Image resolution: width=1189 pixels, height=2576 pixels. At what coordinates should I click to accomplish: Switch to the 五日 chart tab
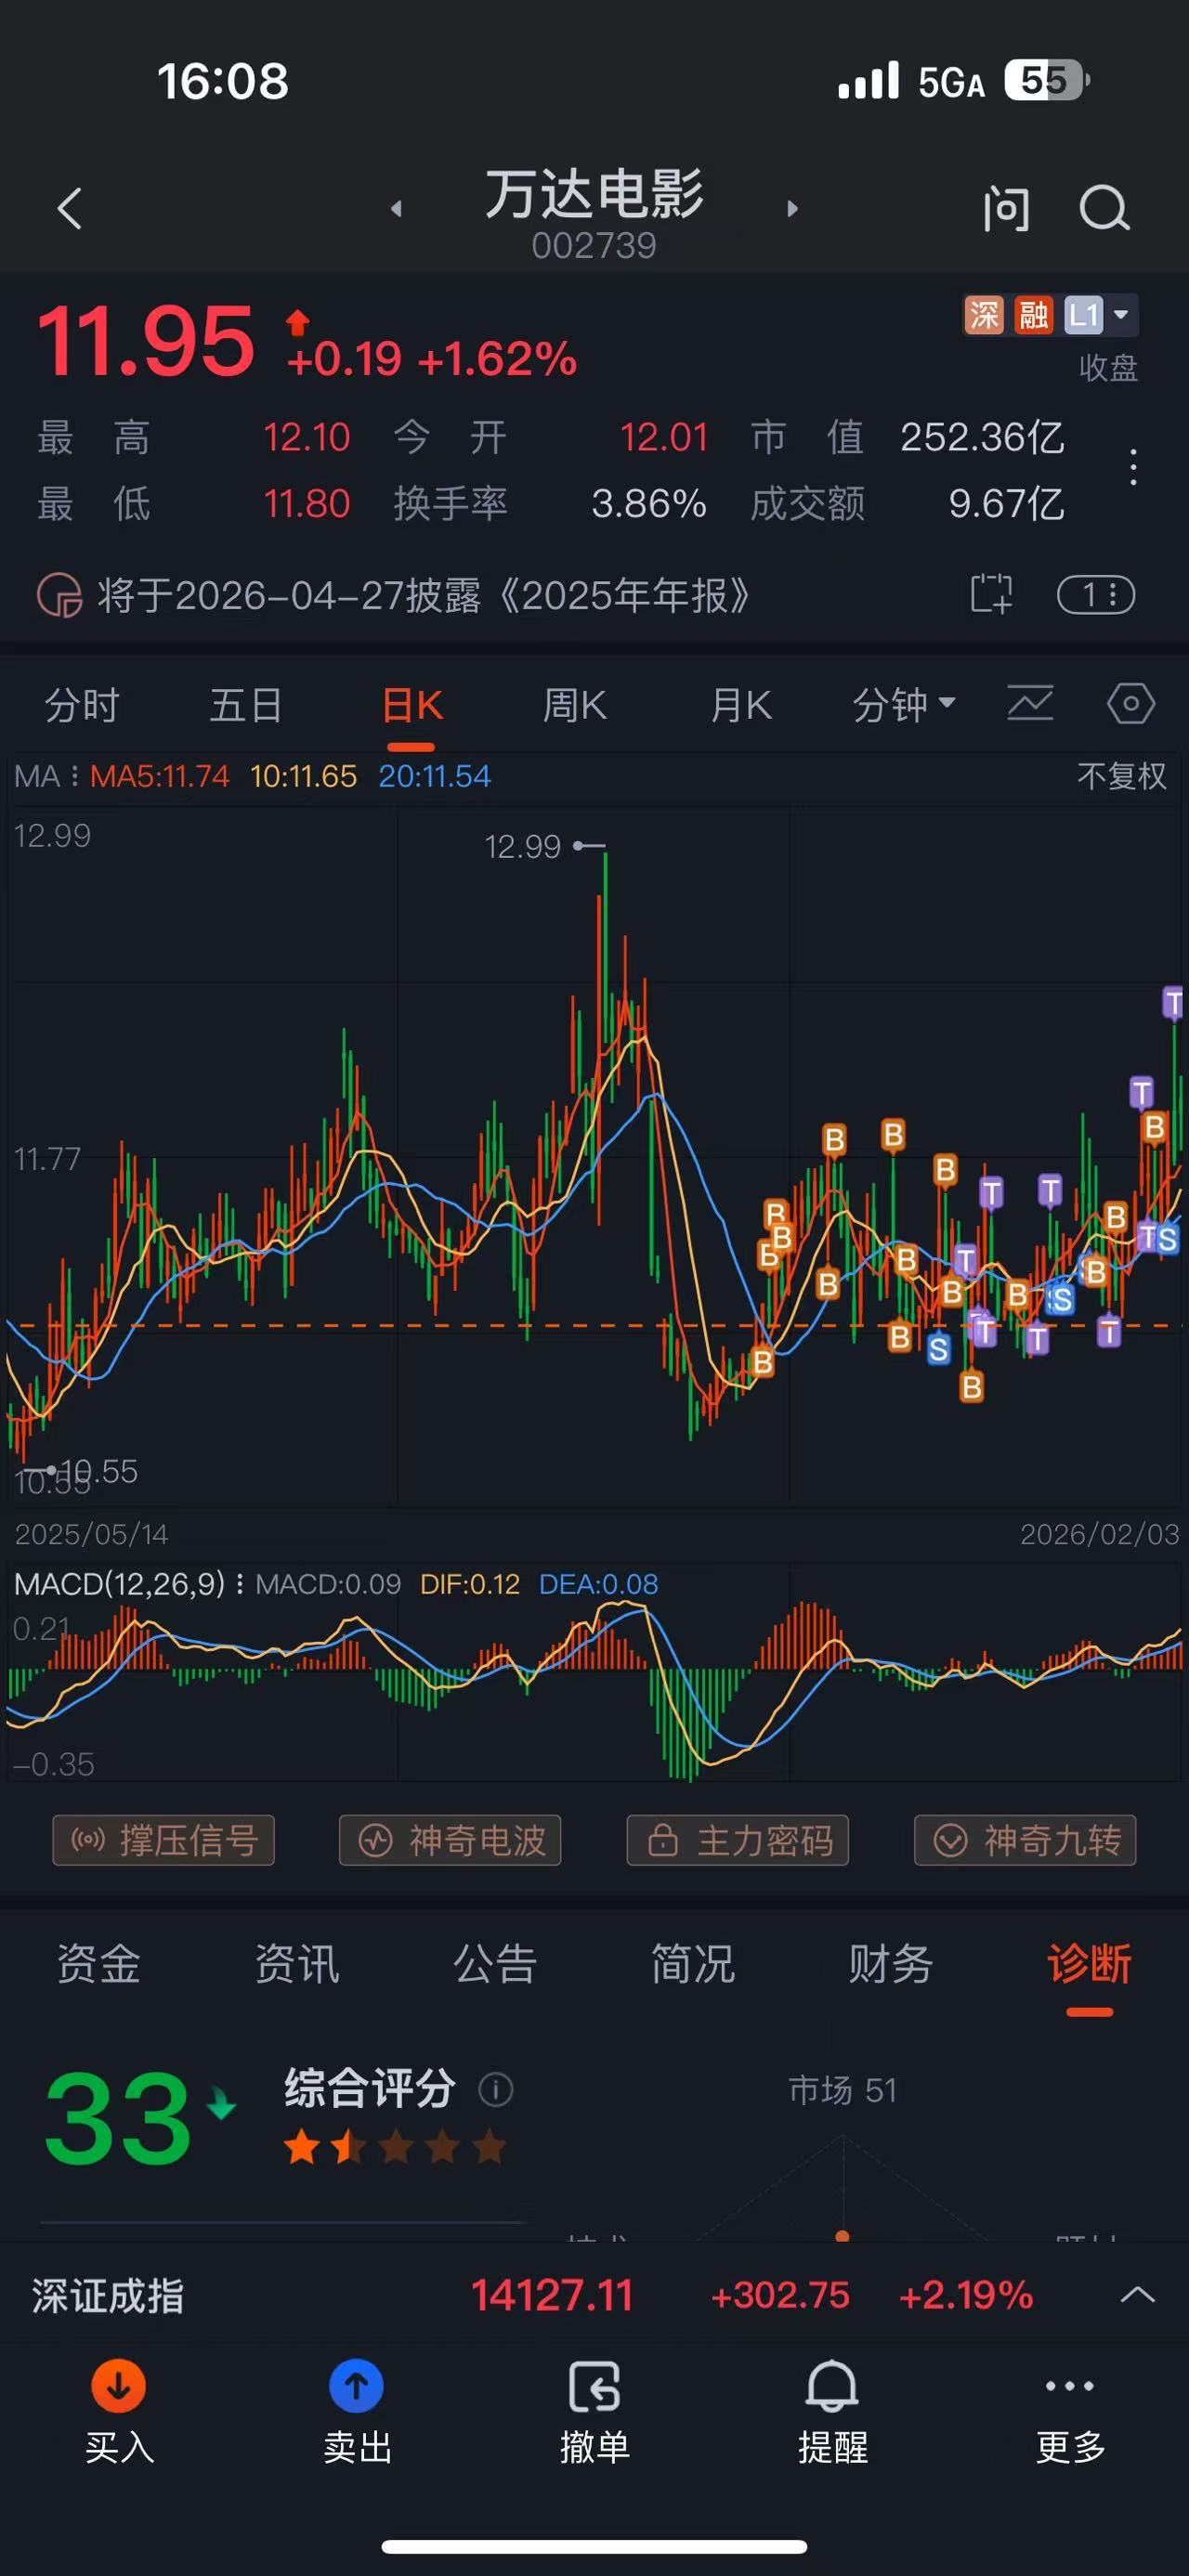point(246,706)
